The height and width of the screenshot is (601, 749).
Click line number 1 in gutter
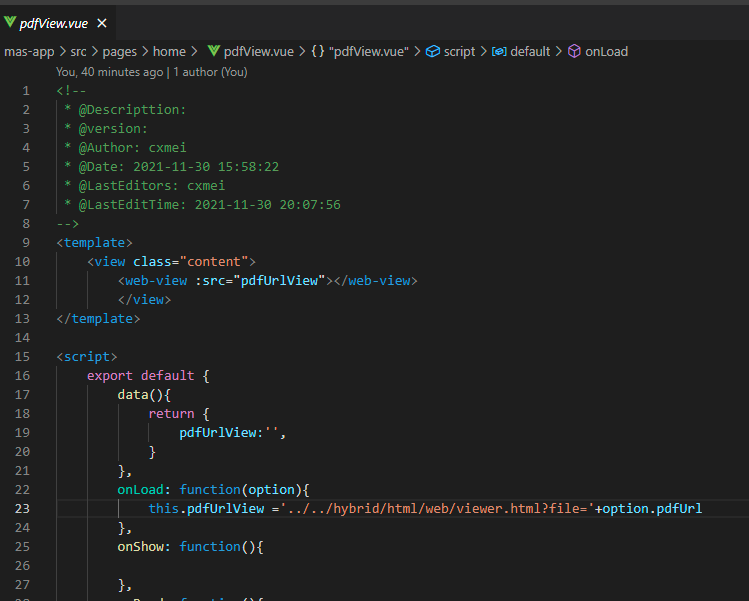[26, 91]
